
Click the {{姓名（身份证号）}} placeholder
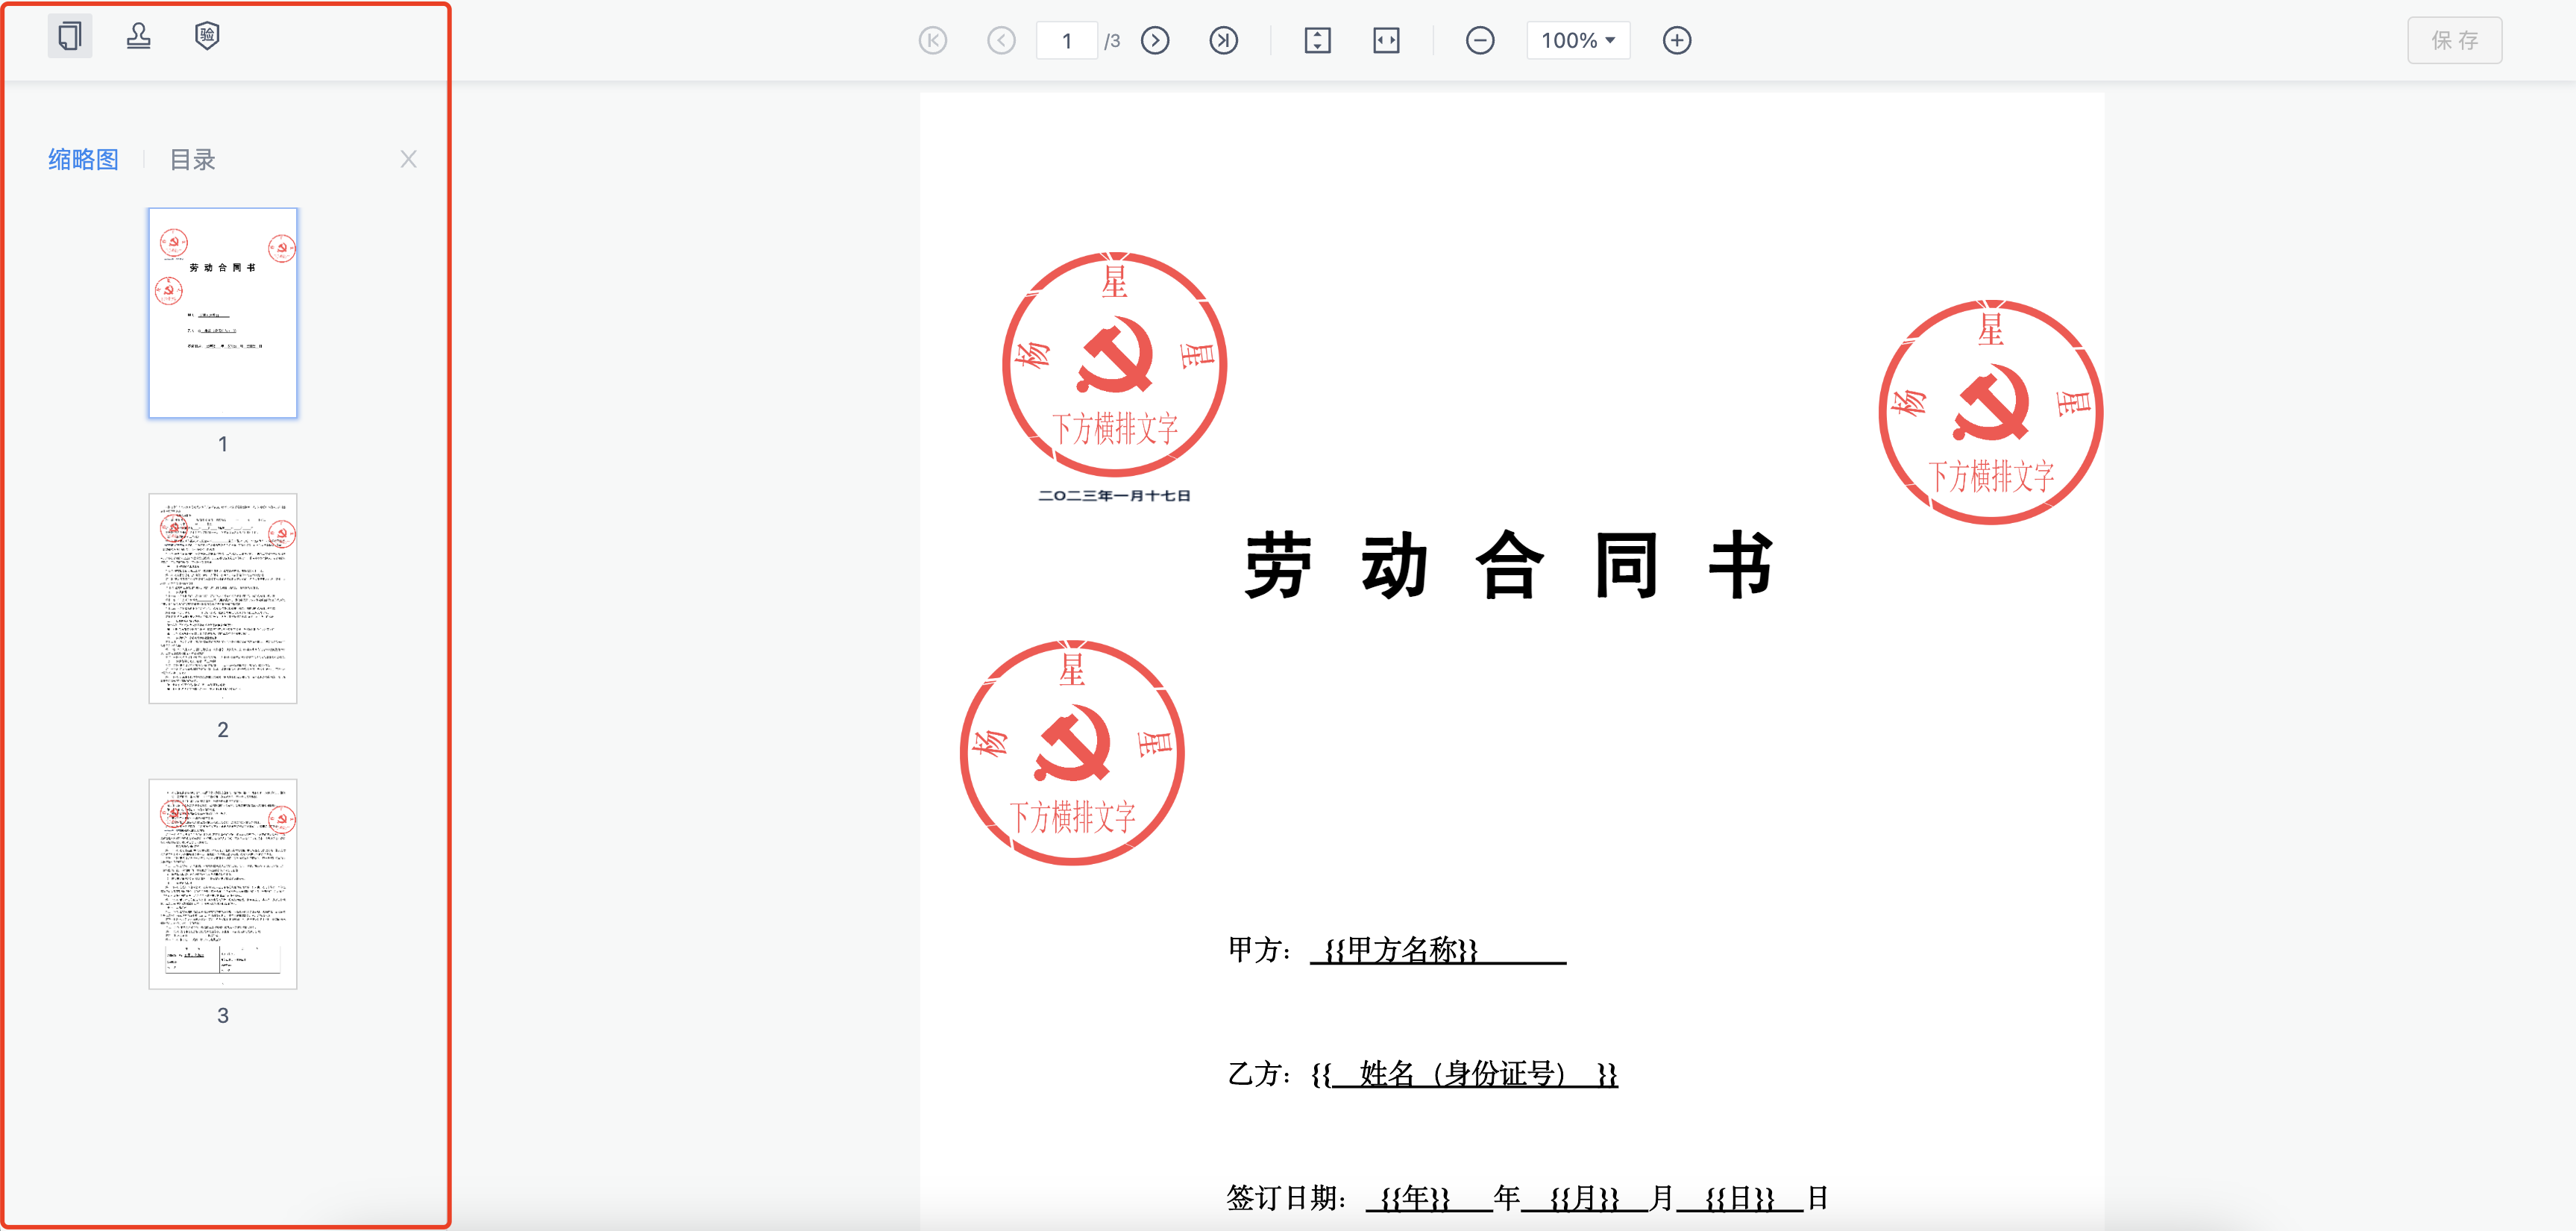[1464, 1073]
